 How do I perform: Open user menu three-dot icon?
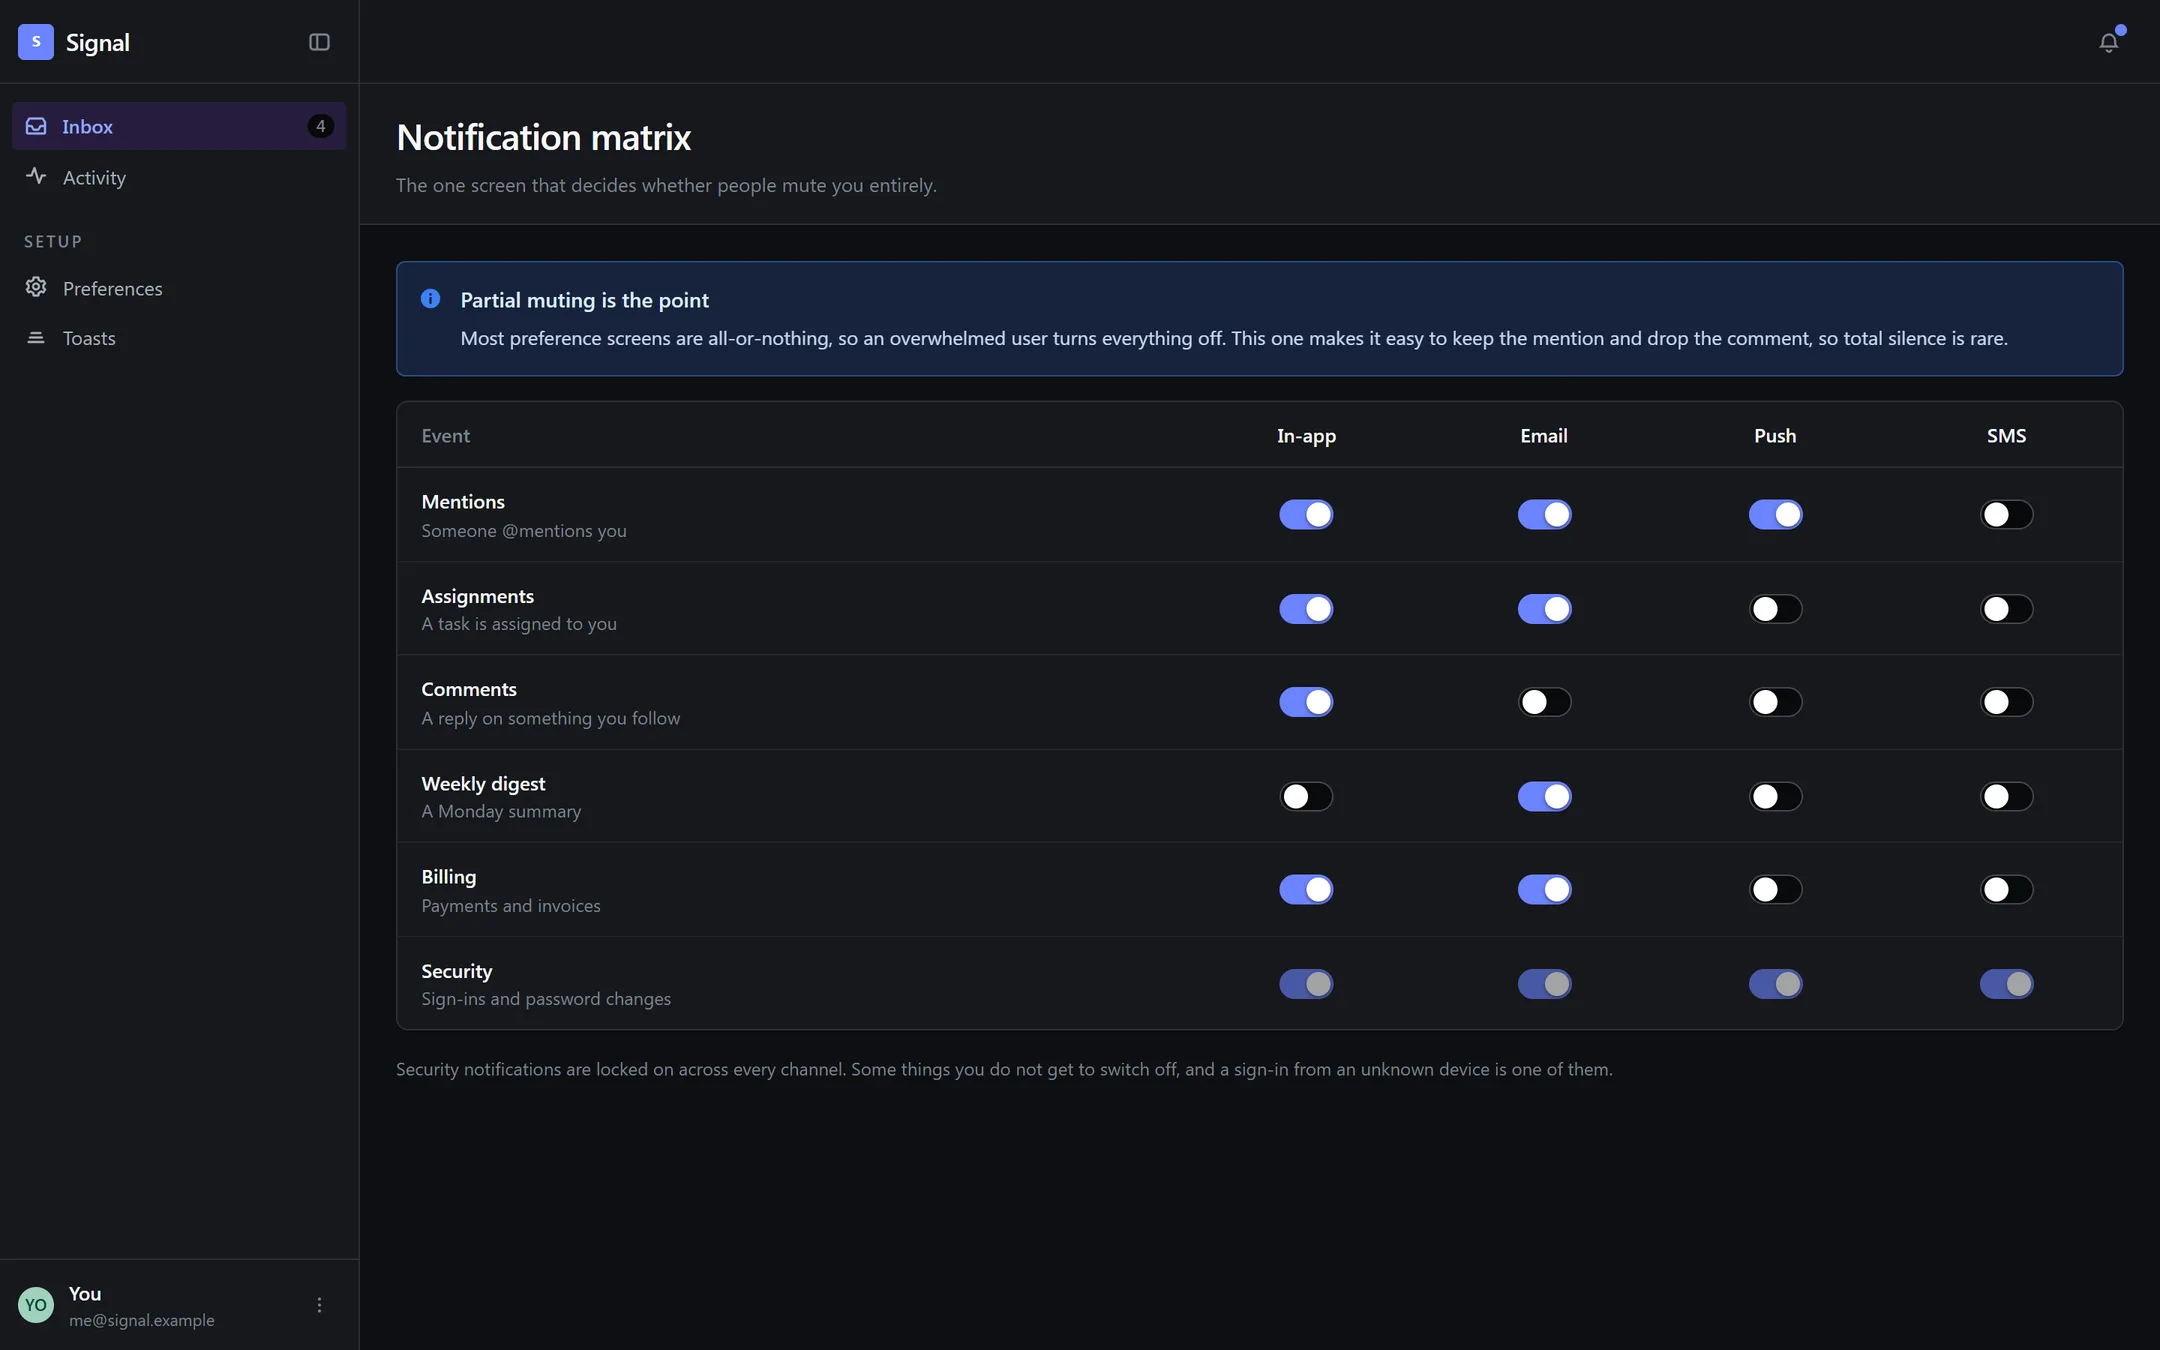pyautogui.click(x=319, y=1305)
